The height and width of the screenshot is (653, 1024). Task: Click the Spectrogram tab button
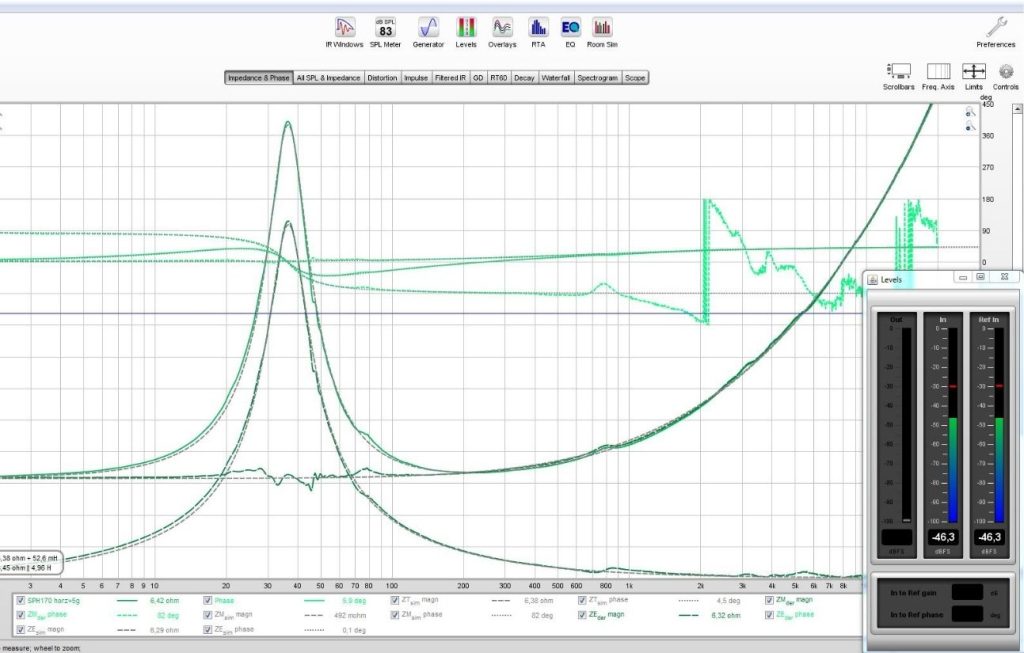point(598,77)
